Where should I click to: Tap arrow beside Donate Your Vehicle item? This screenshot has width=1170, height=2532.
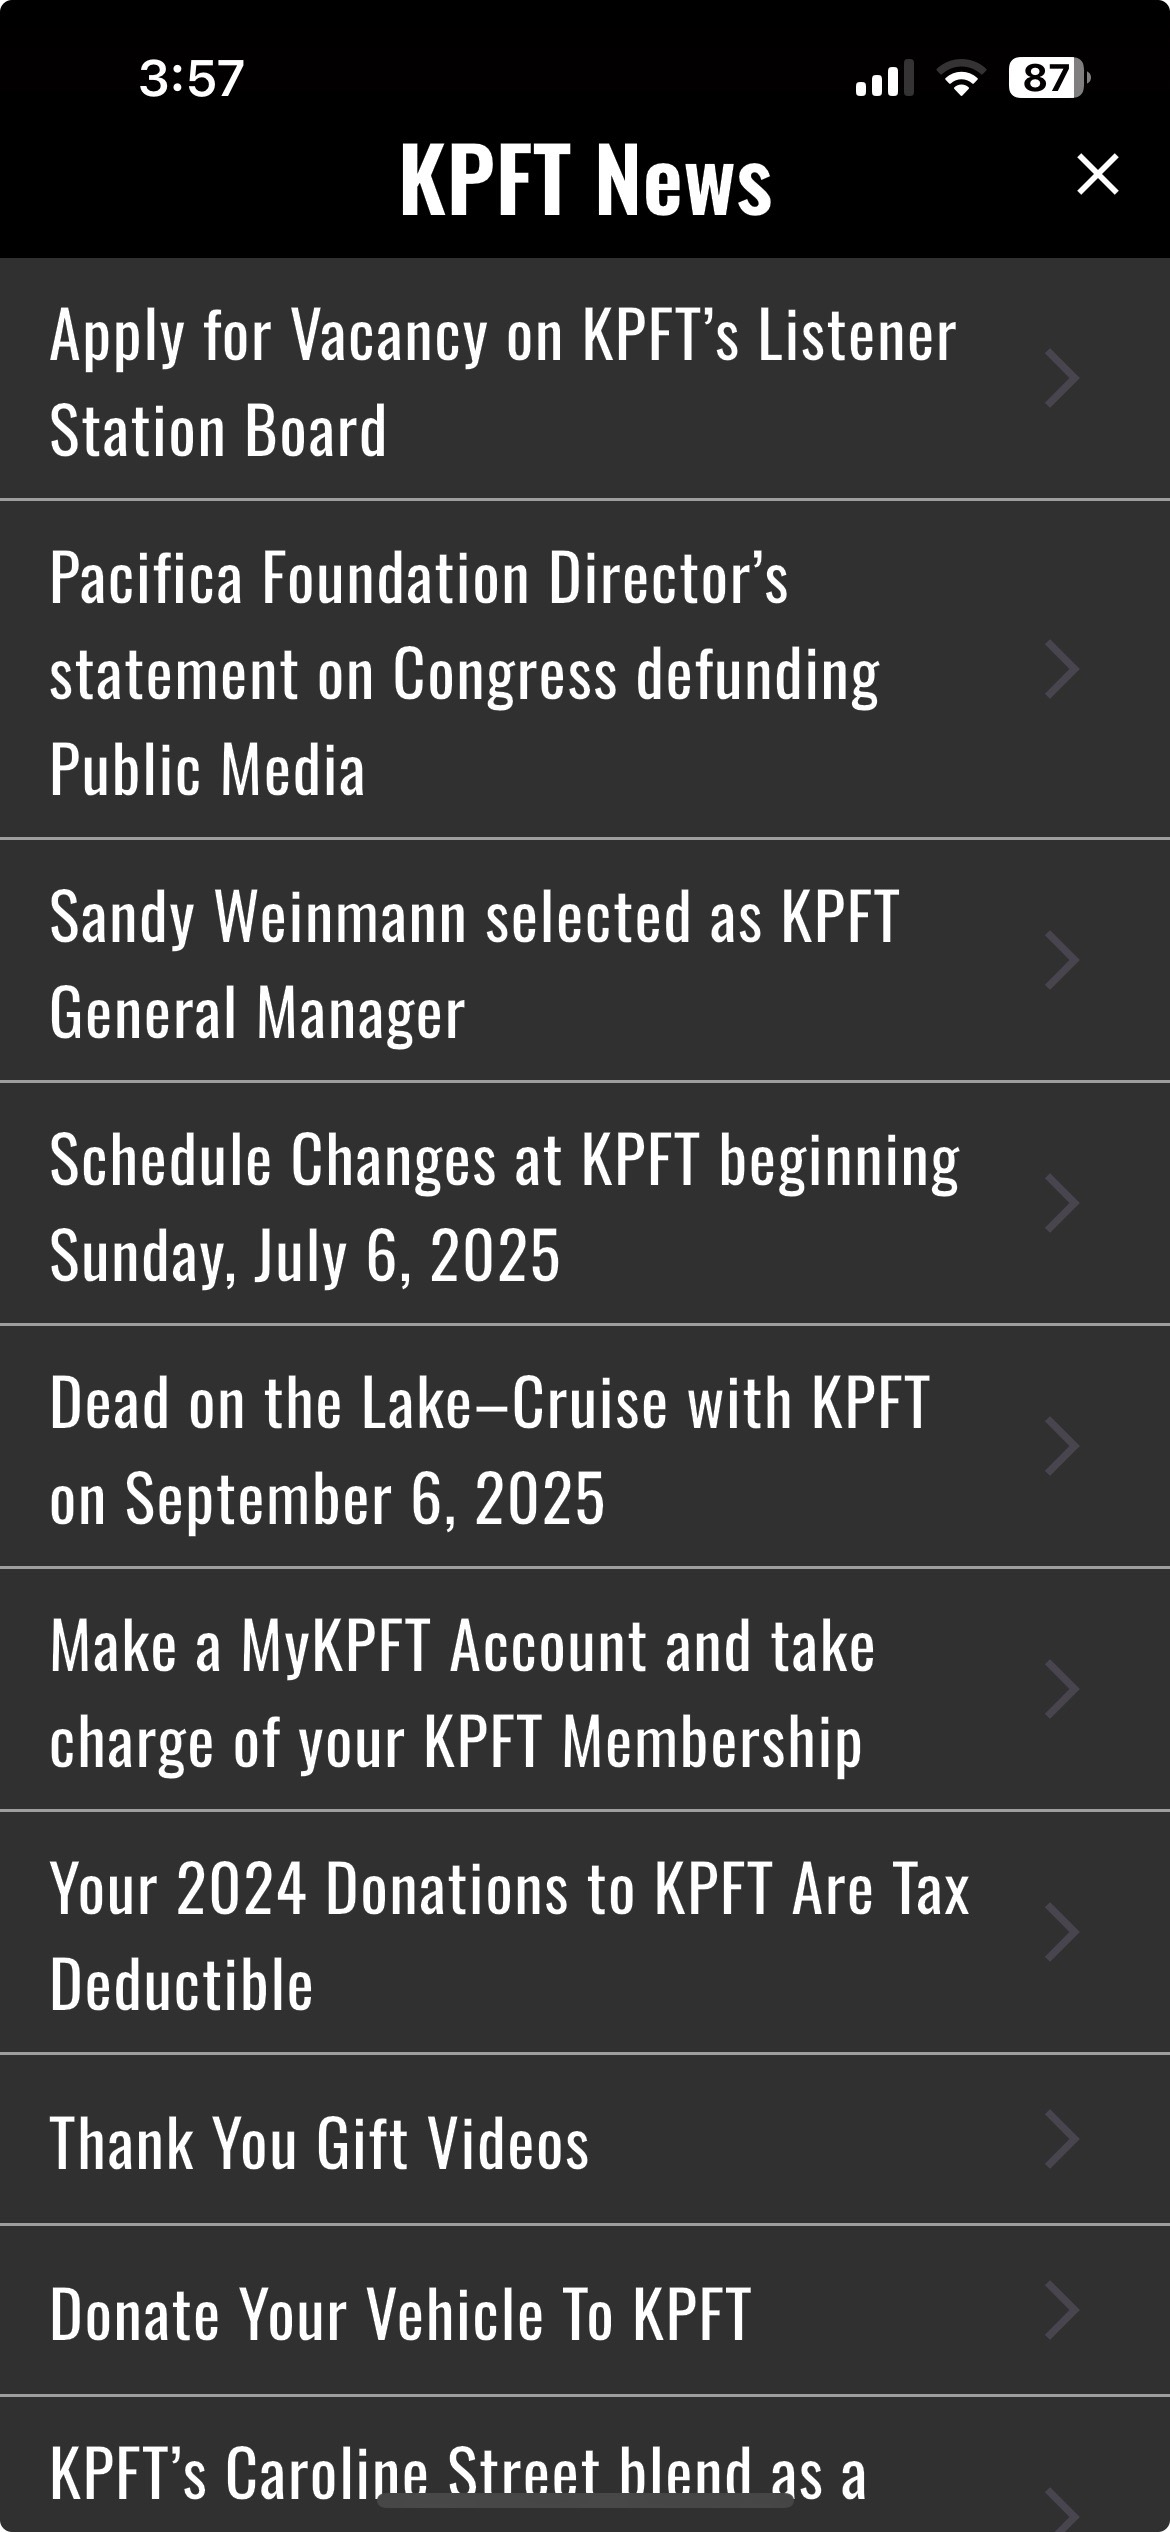[1061, 2311]
